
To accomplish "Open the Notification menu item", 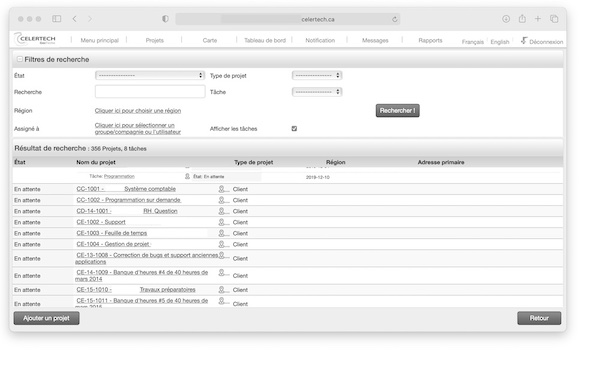I will (x=320, y=40).
